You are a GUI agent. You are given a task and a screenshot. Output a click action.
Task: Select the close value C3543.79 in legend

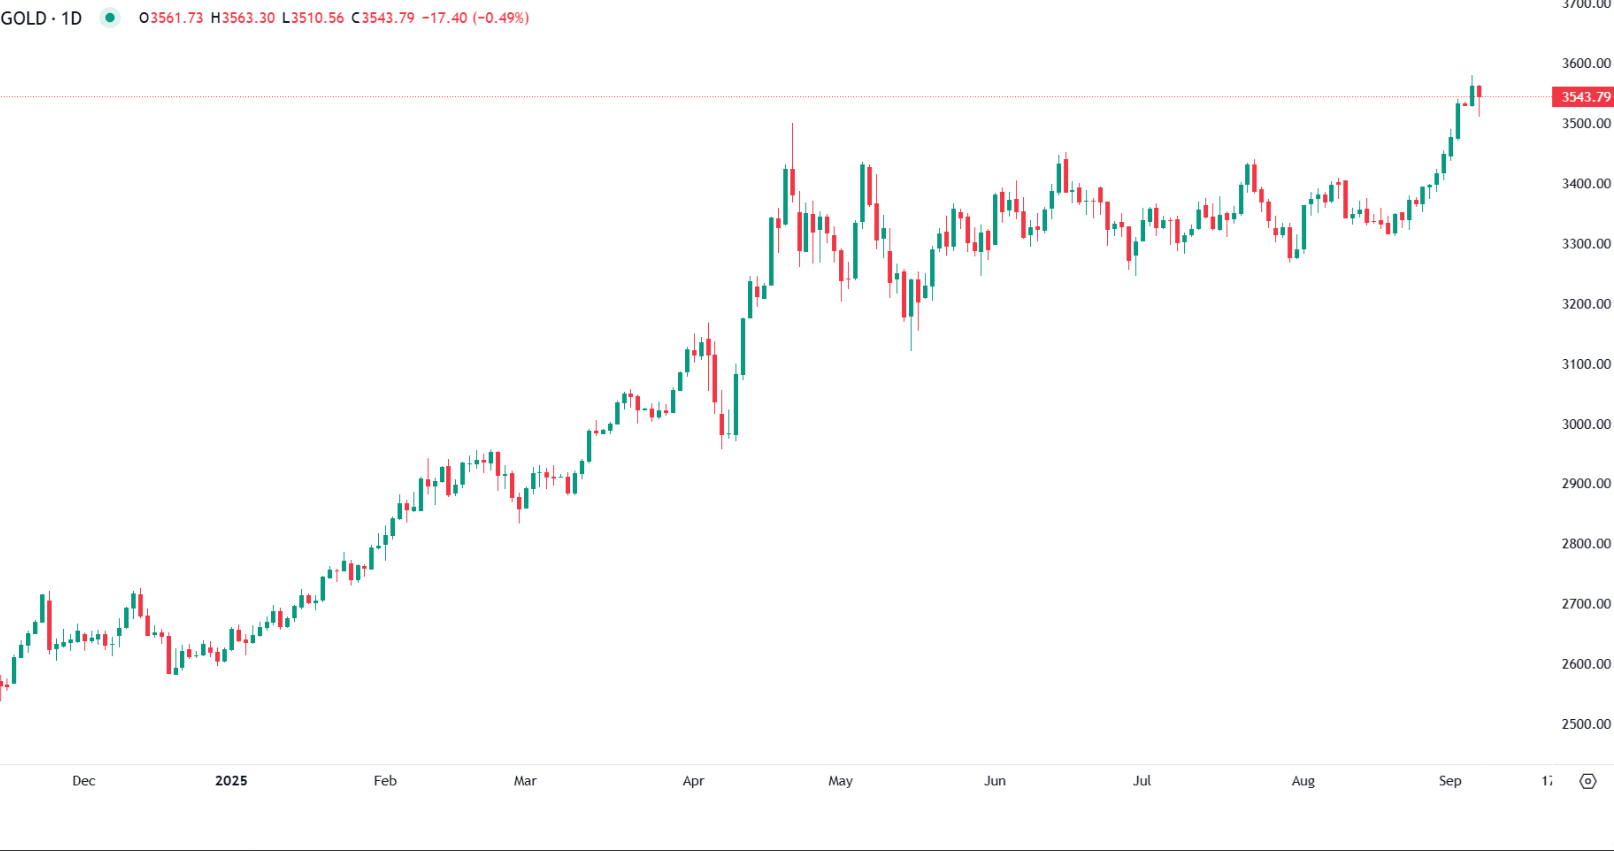[x=383, y=18]
